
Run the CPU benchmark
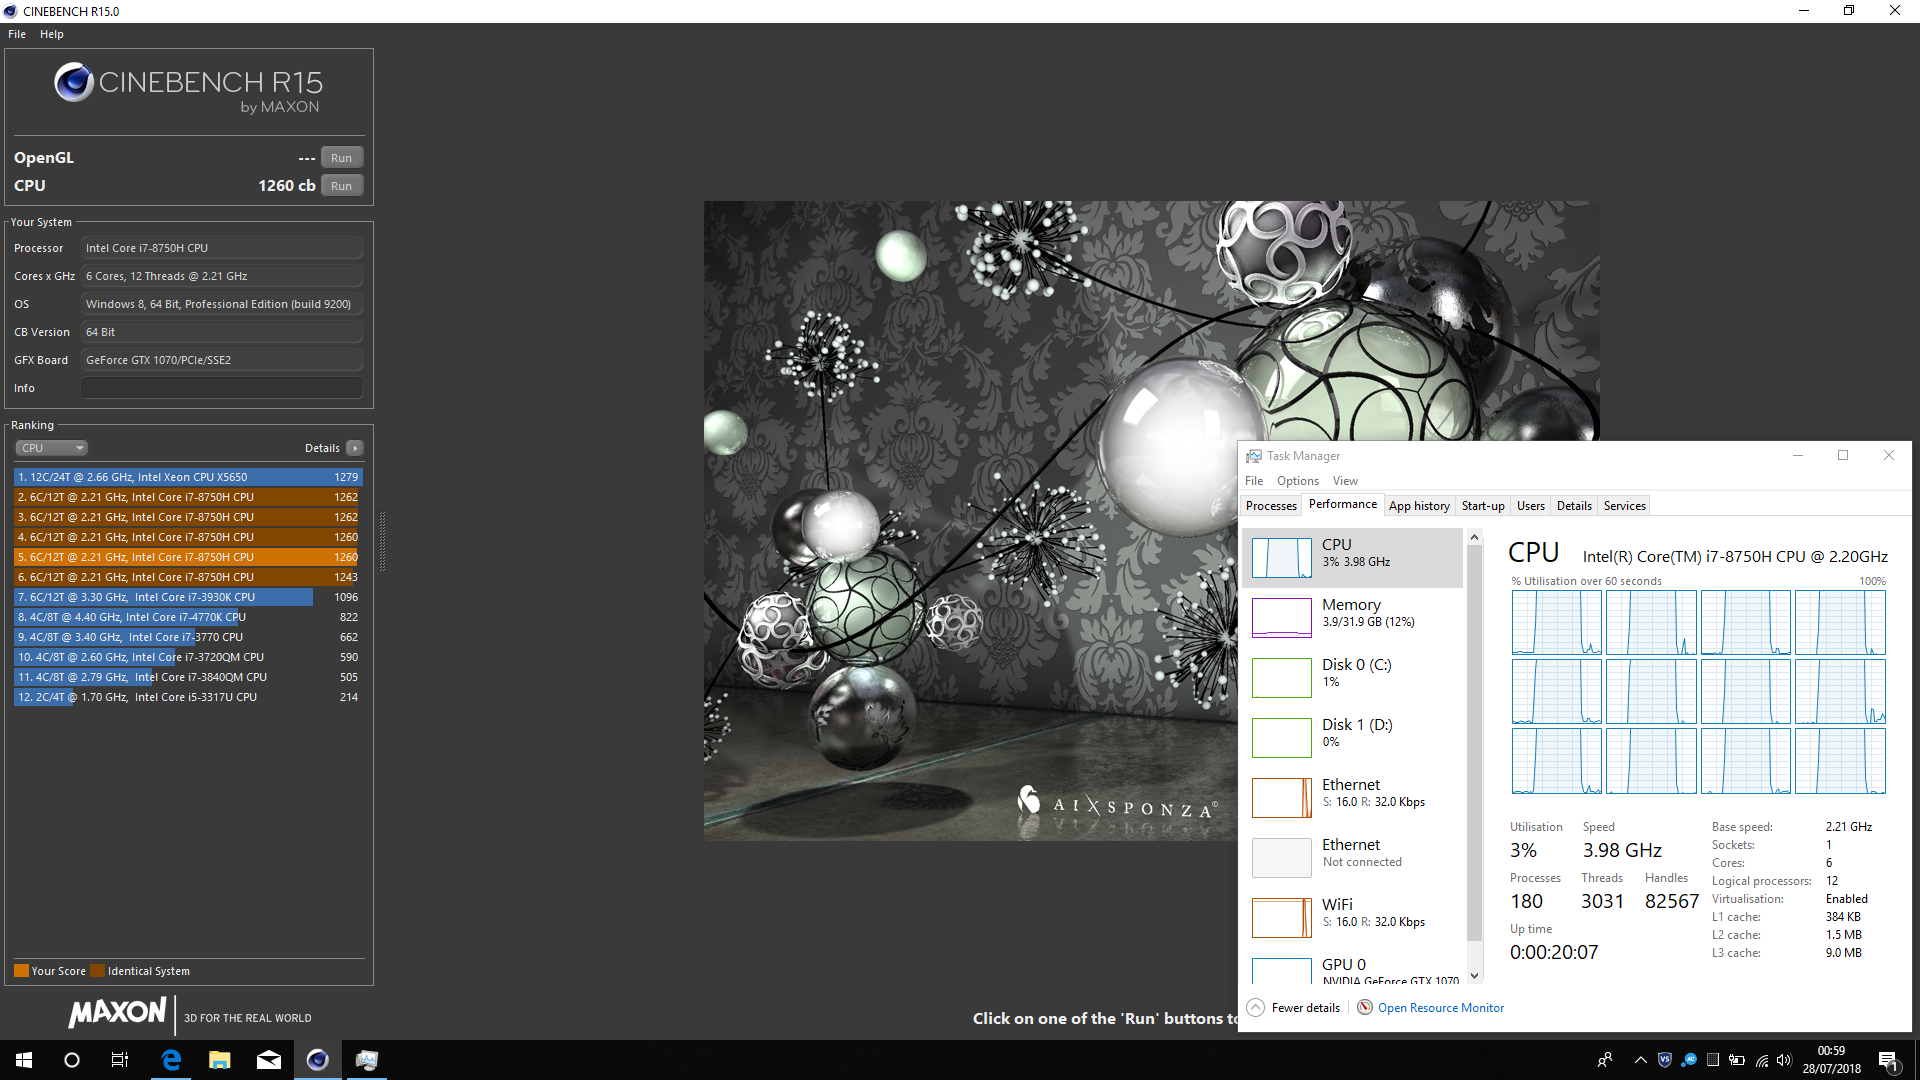coord(341,186)
